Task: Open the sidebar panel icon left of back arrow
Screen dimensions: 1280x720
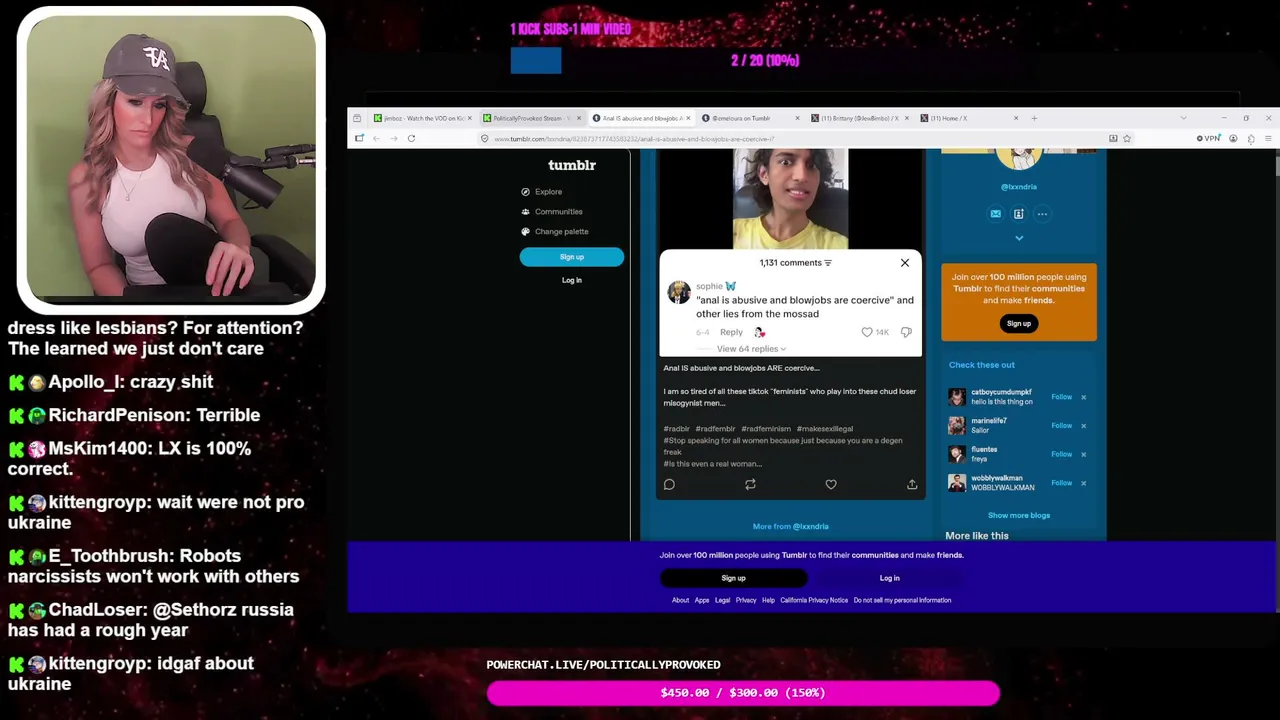Action: pyautogui.click(x=359, y=139)
